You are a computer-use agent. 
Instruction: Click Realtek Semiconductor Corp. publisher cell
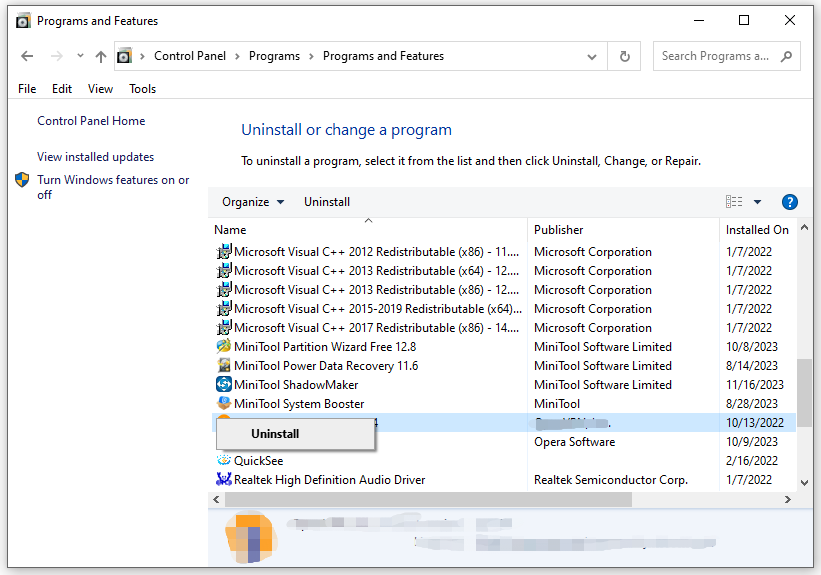pos(611,480)
